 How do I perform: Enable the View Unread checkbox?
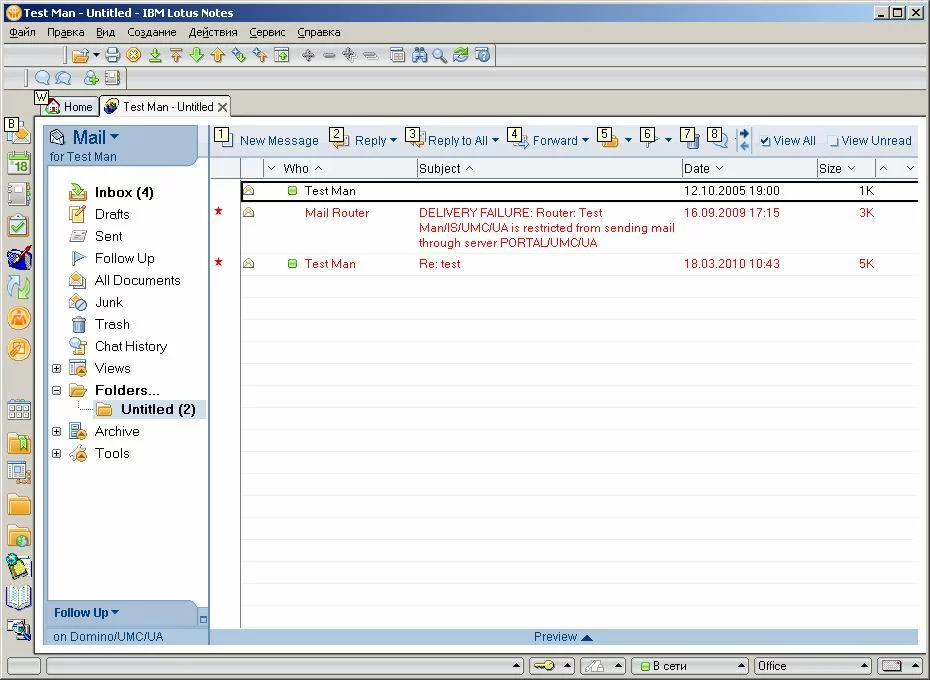coord(833,141)
